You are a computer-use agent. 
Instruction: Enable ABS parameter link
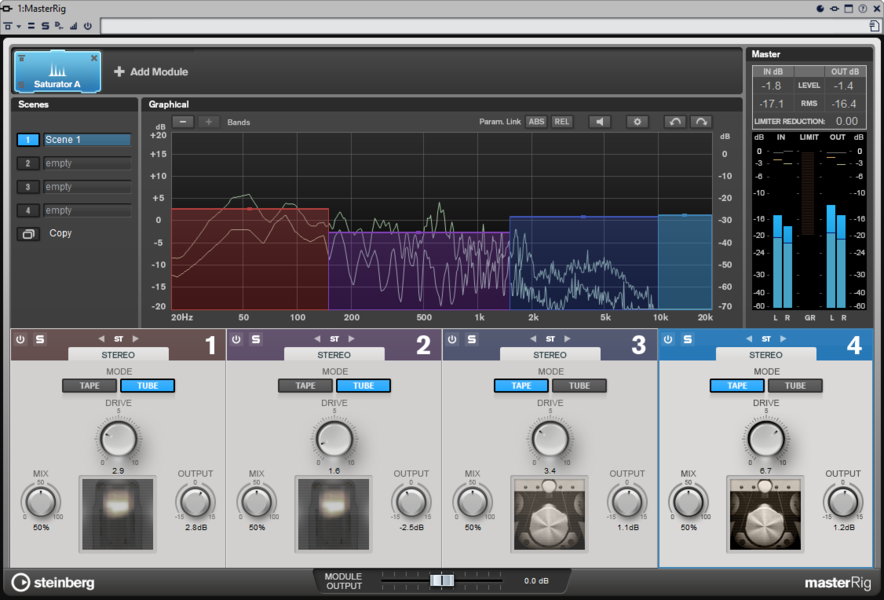[536, 122]
